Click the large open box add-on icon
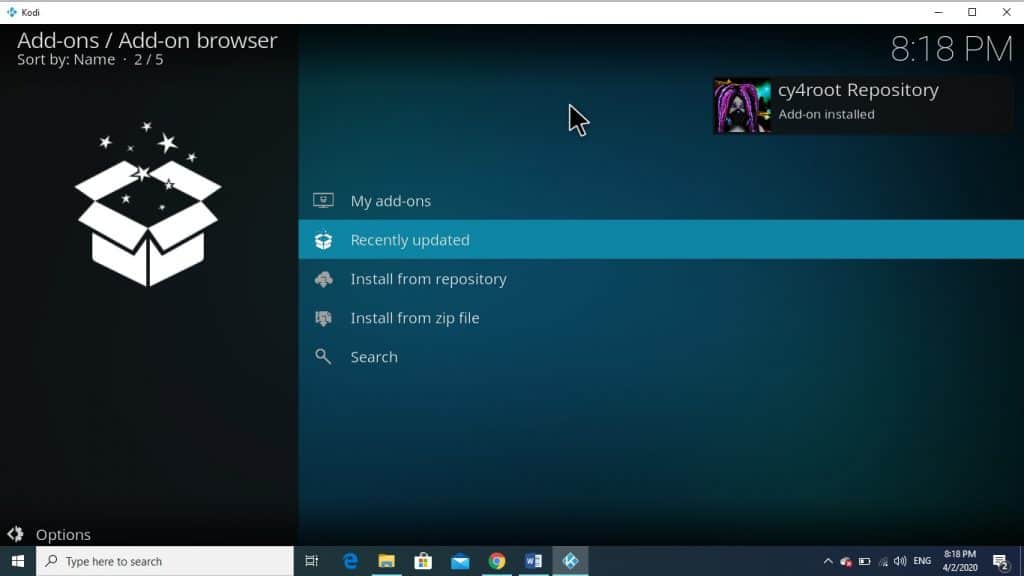 click(148, 204)
